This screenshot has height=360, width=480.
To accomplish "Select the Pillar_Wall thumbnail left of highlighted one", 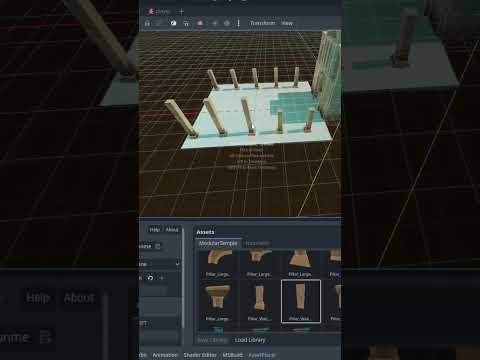I will coord(259,302).
